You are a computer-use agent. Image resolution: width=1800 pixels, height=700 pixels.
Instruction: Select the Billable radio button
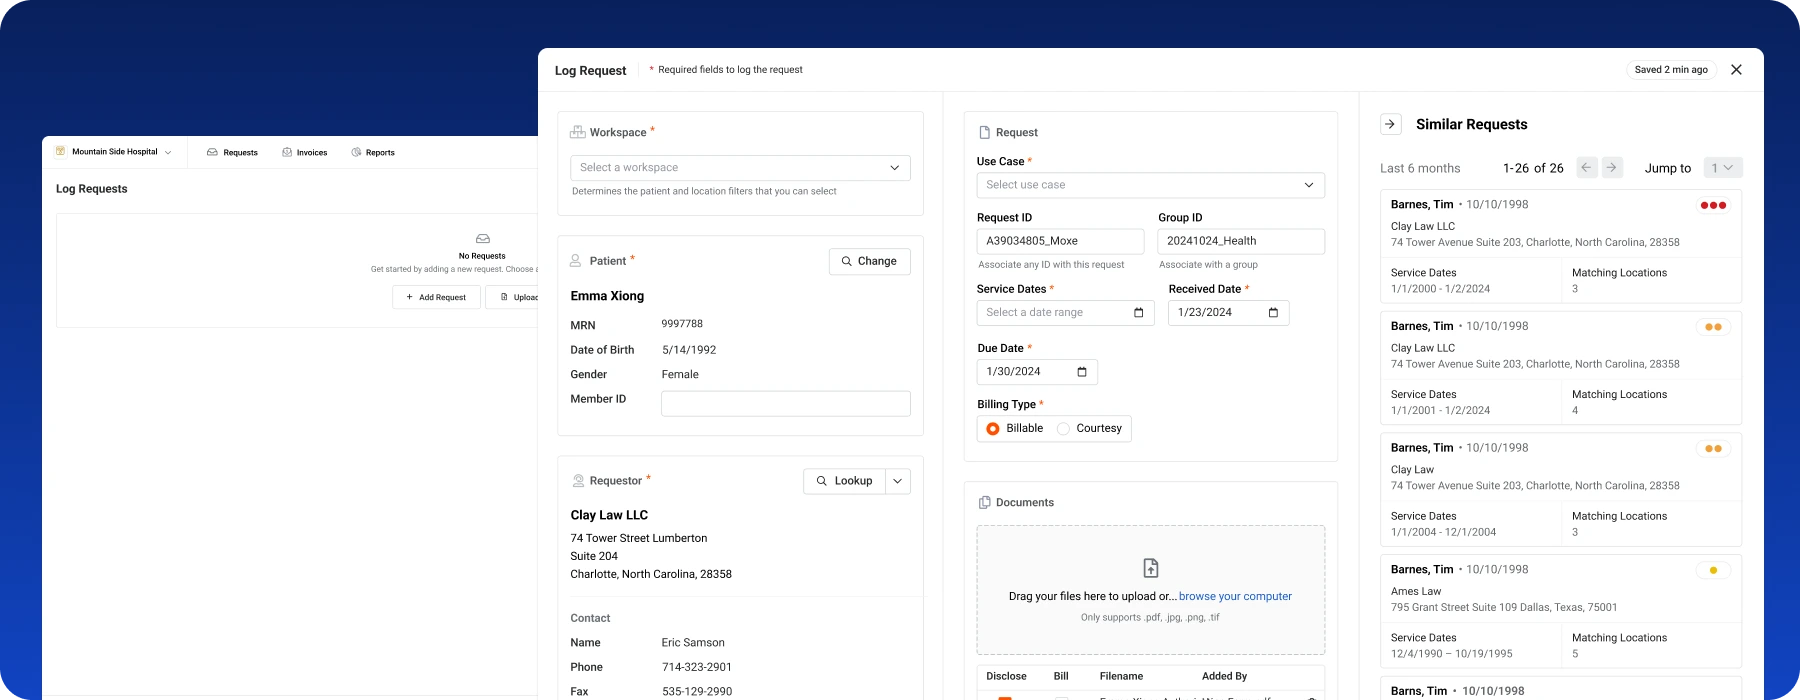coord(993,429)
